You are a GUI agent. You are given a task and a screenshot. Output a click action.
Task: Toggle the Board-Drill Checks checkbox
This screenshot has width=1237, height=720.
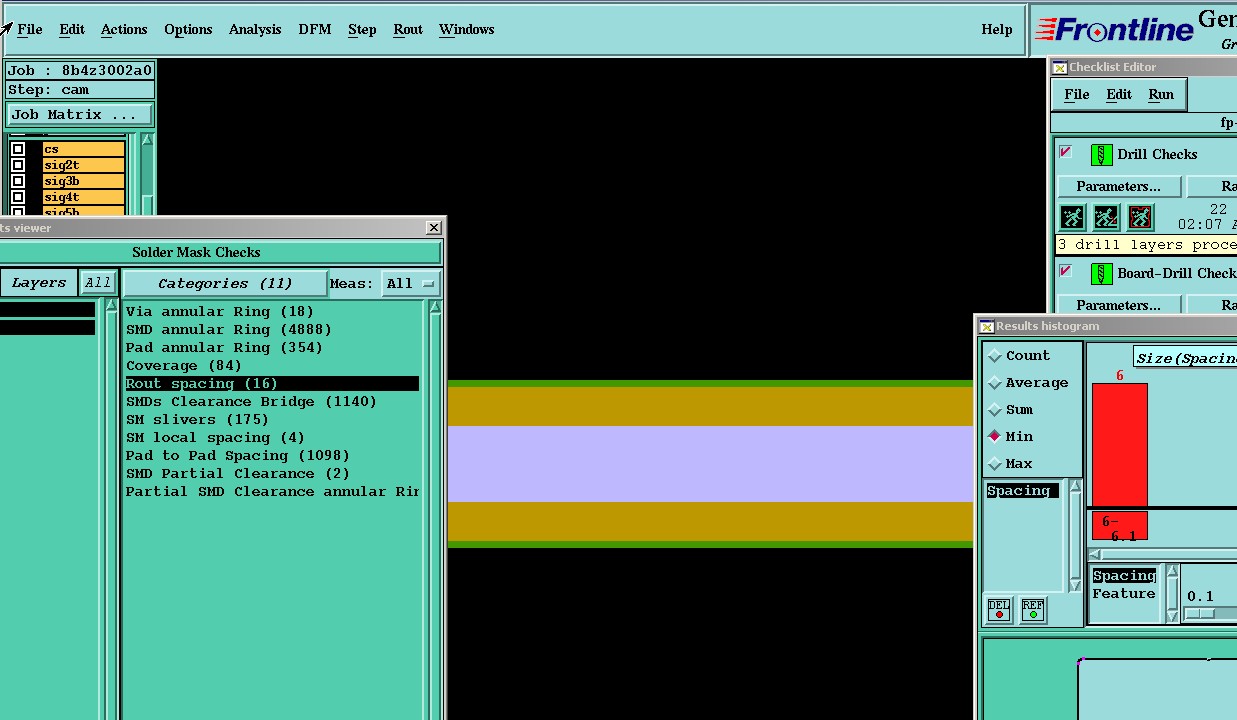tap(1066, 271)
